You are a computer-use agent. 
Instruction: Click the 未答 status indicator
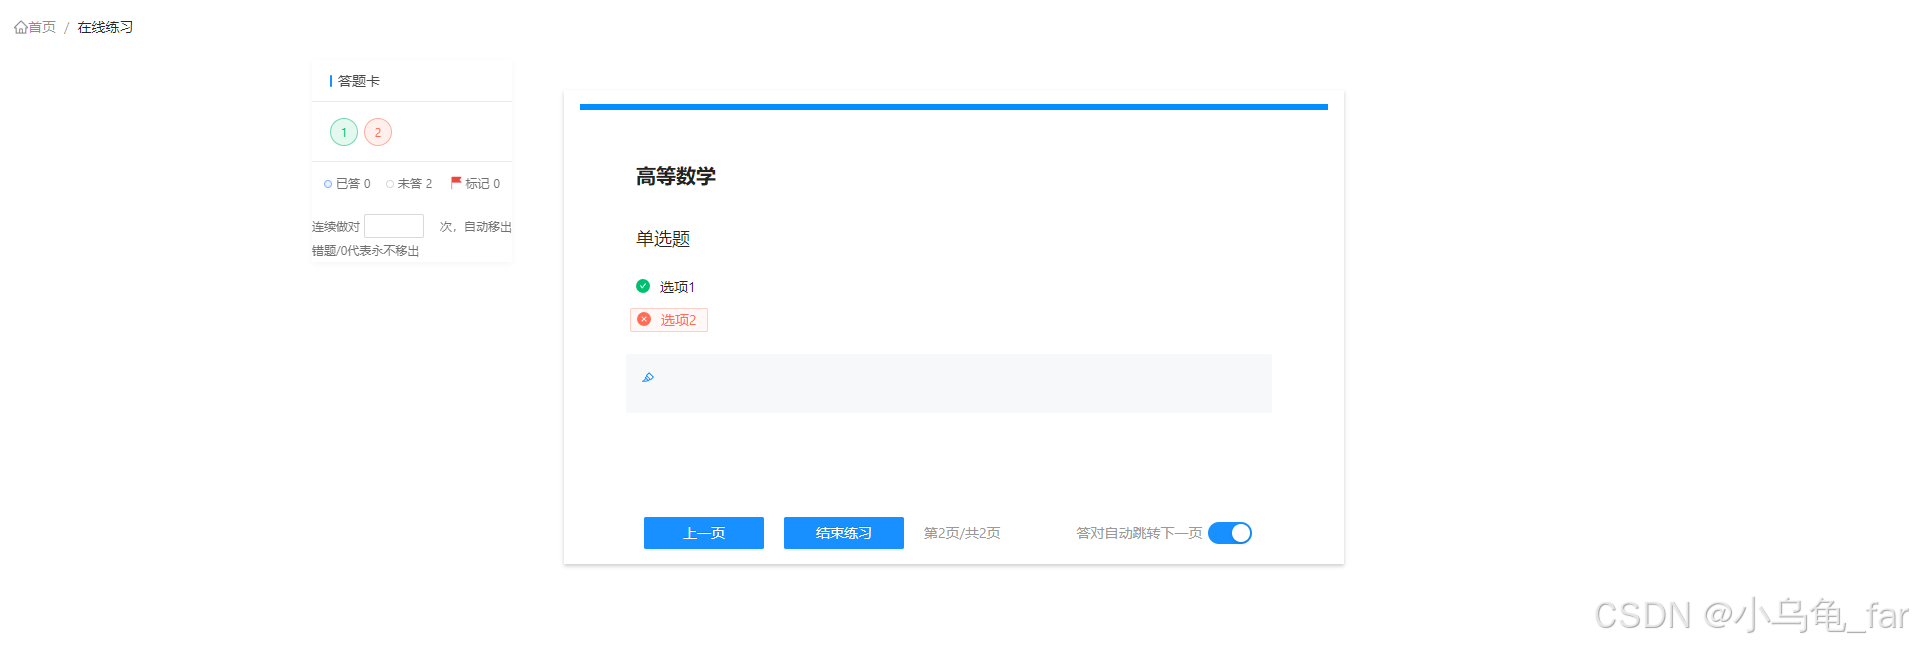click(x=409, y=184)
